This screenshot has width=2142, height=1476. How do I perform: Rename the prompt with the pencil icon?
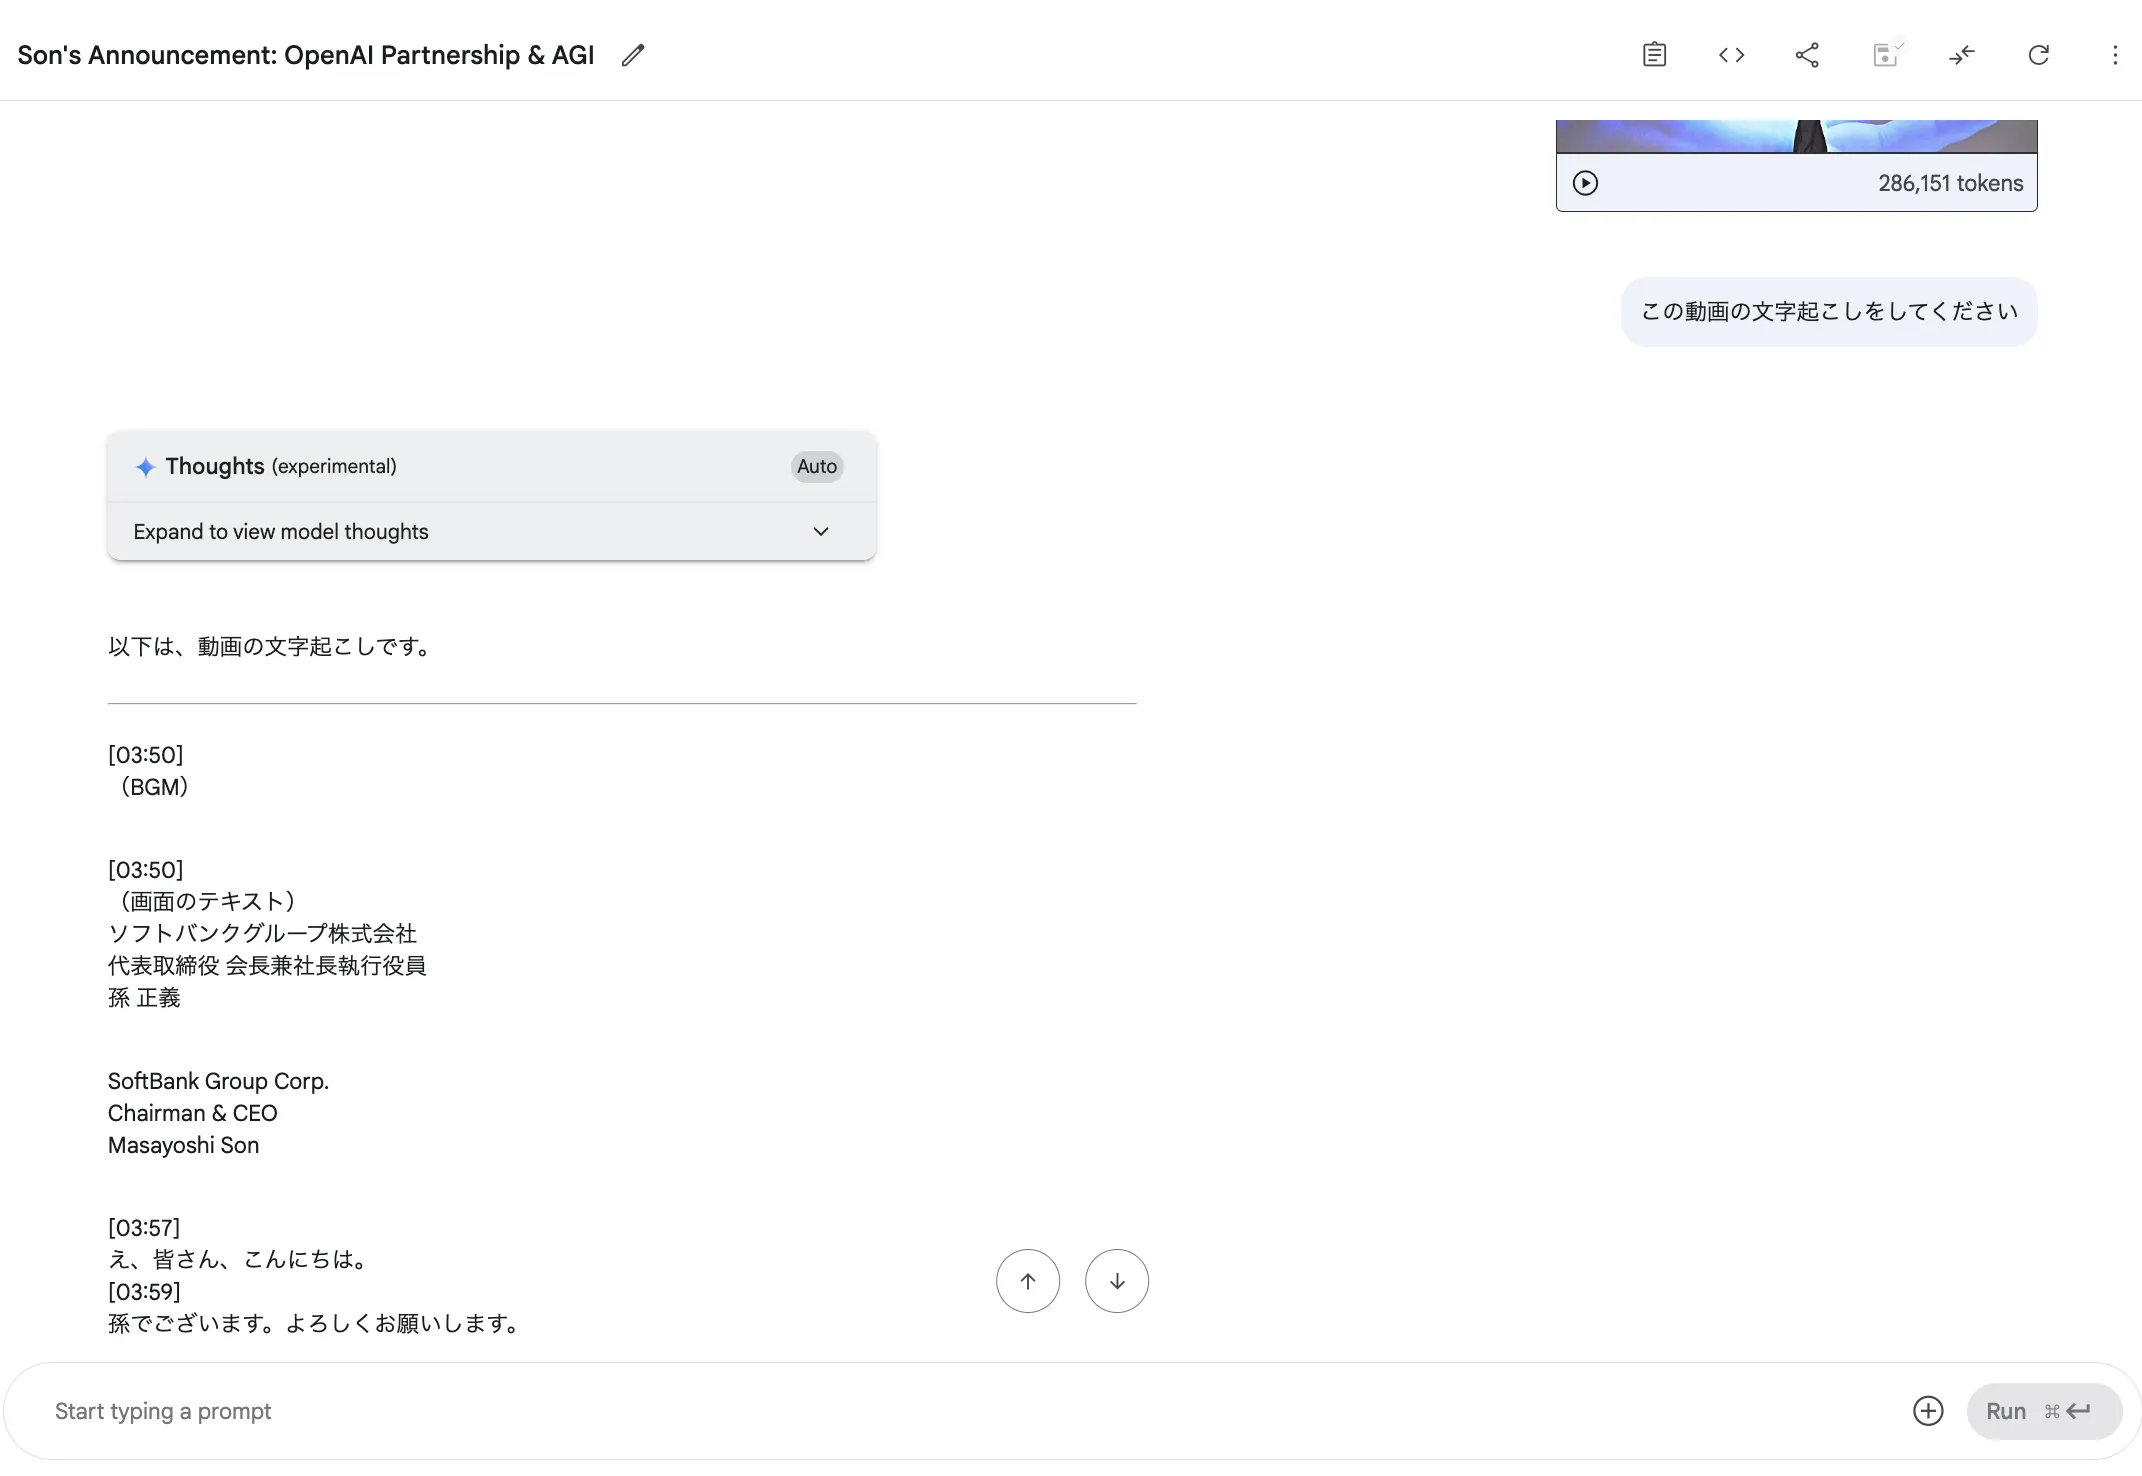click(632, 55)
